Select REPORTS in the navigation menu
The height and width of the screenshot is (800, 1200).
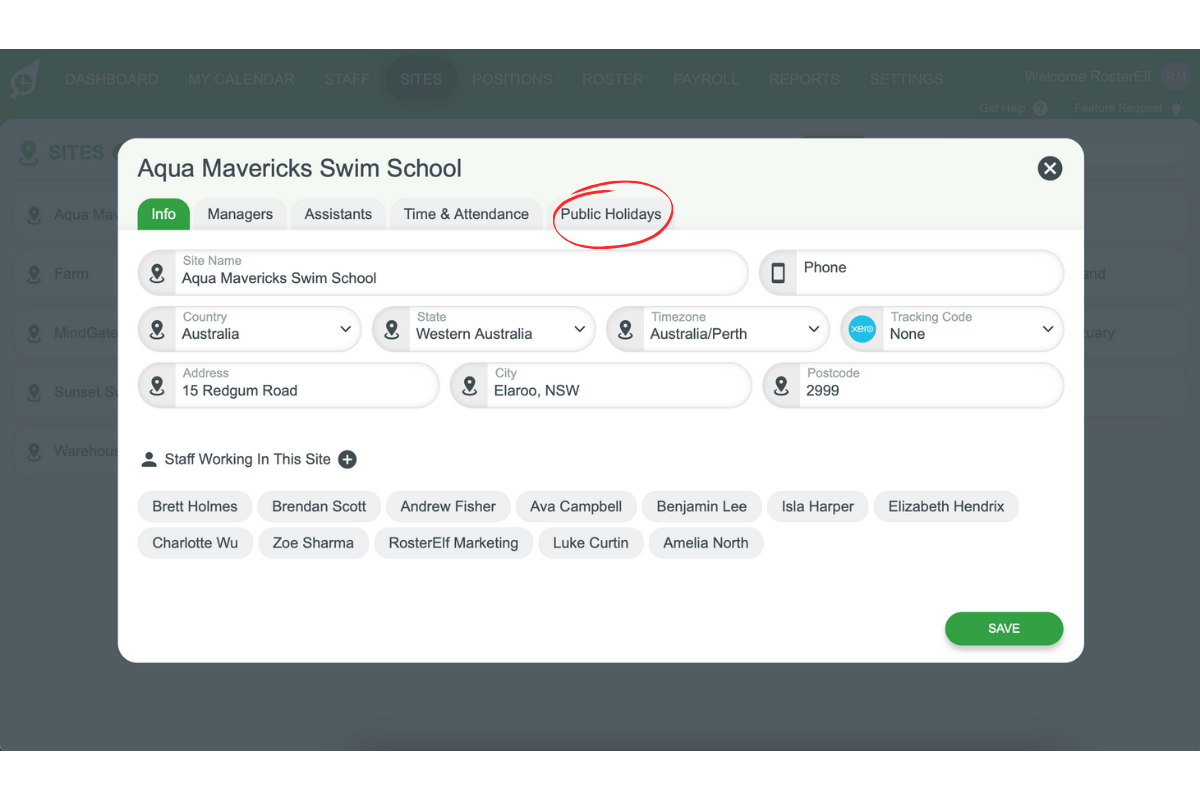click(x=804, y=79)
